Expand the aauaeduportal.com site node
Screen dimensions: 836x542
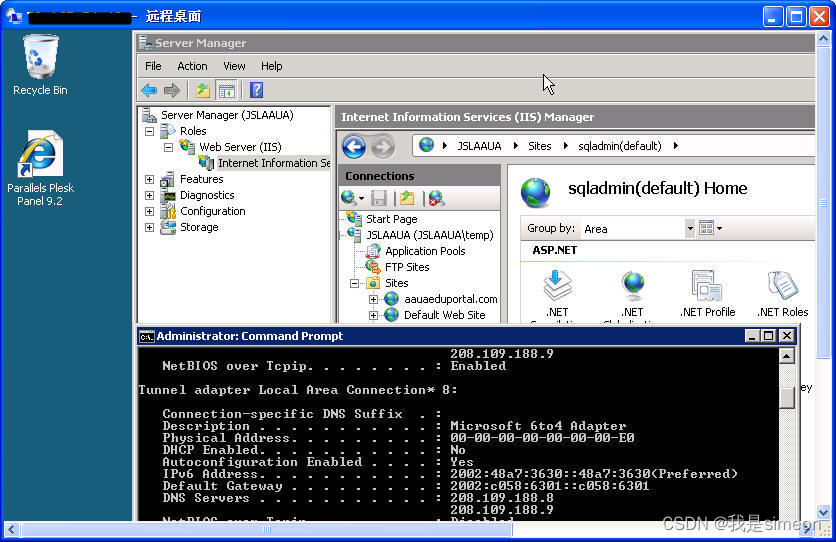point(374,300)
